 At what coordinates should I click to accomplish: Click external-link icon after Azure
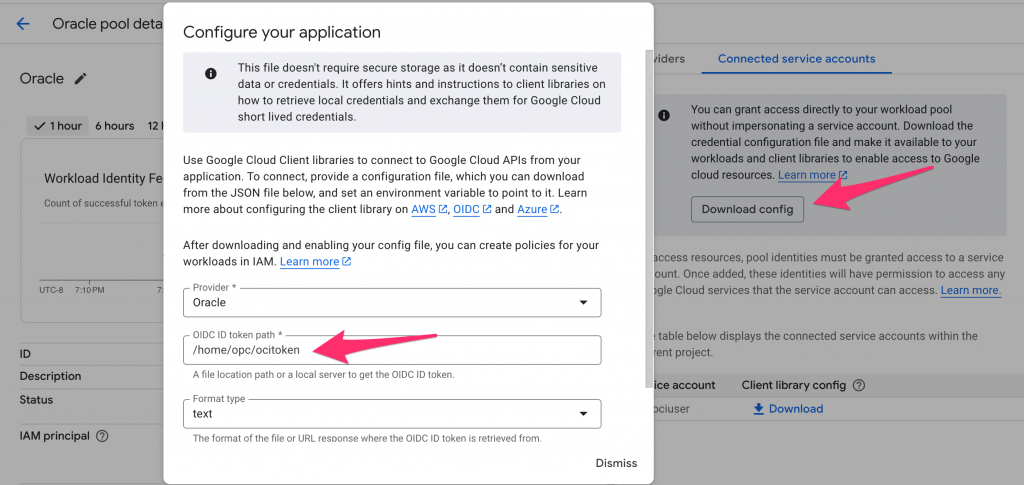click(x=554, y=209)
